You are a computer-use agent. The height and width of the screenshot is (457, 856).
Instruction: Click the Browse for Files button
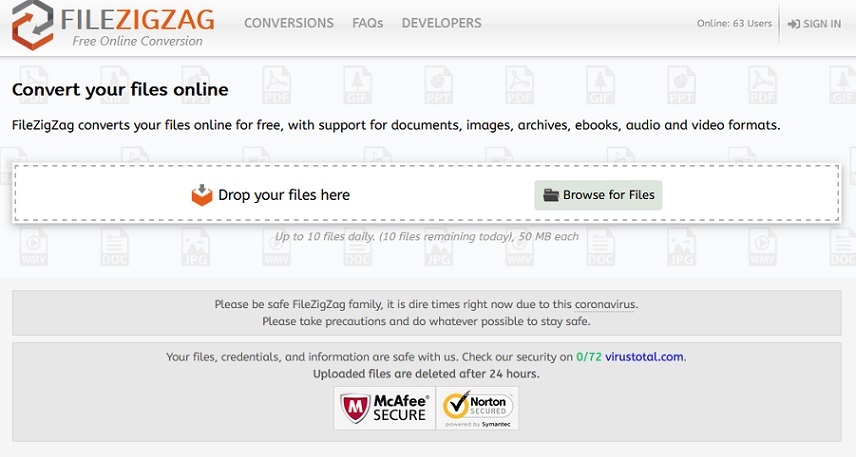tap(598, 195)
